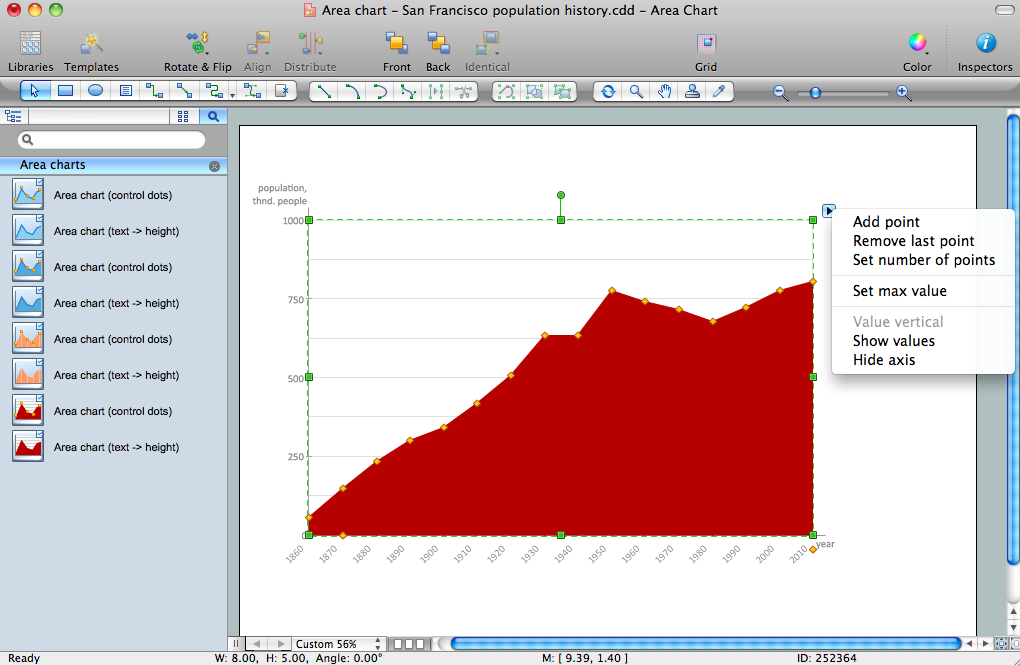Screen dimensions: 1020x665
Task: Select the Rectangle tool
Action: [x=64, y=91]
